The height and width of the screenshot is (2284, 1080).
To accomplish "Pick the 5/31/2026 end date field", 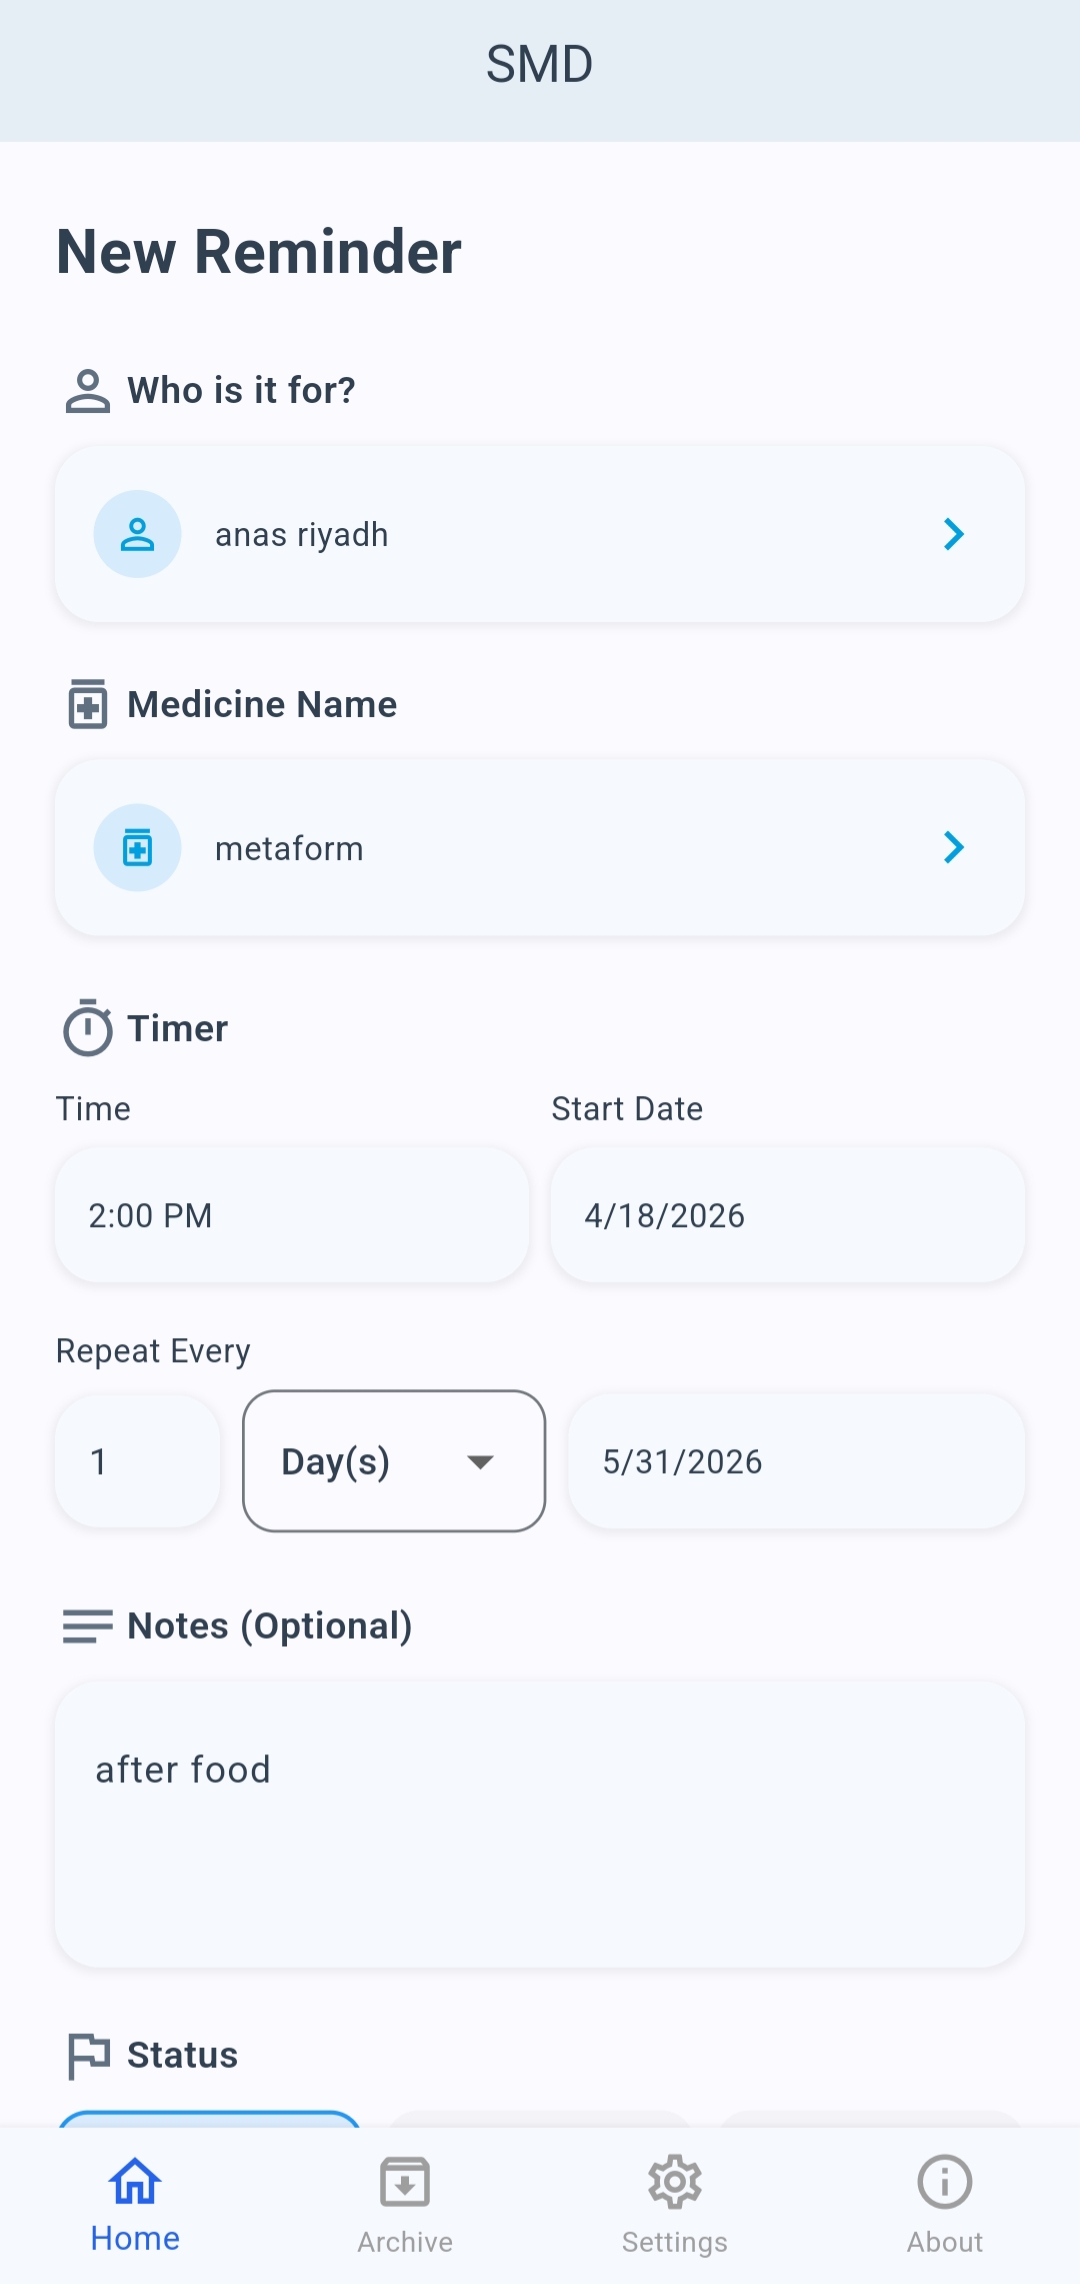I will coord(796,1461).
